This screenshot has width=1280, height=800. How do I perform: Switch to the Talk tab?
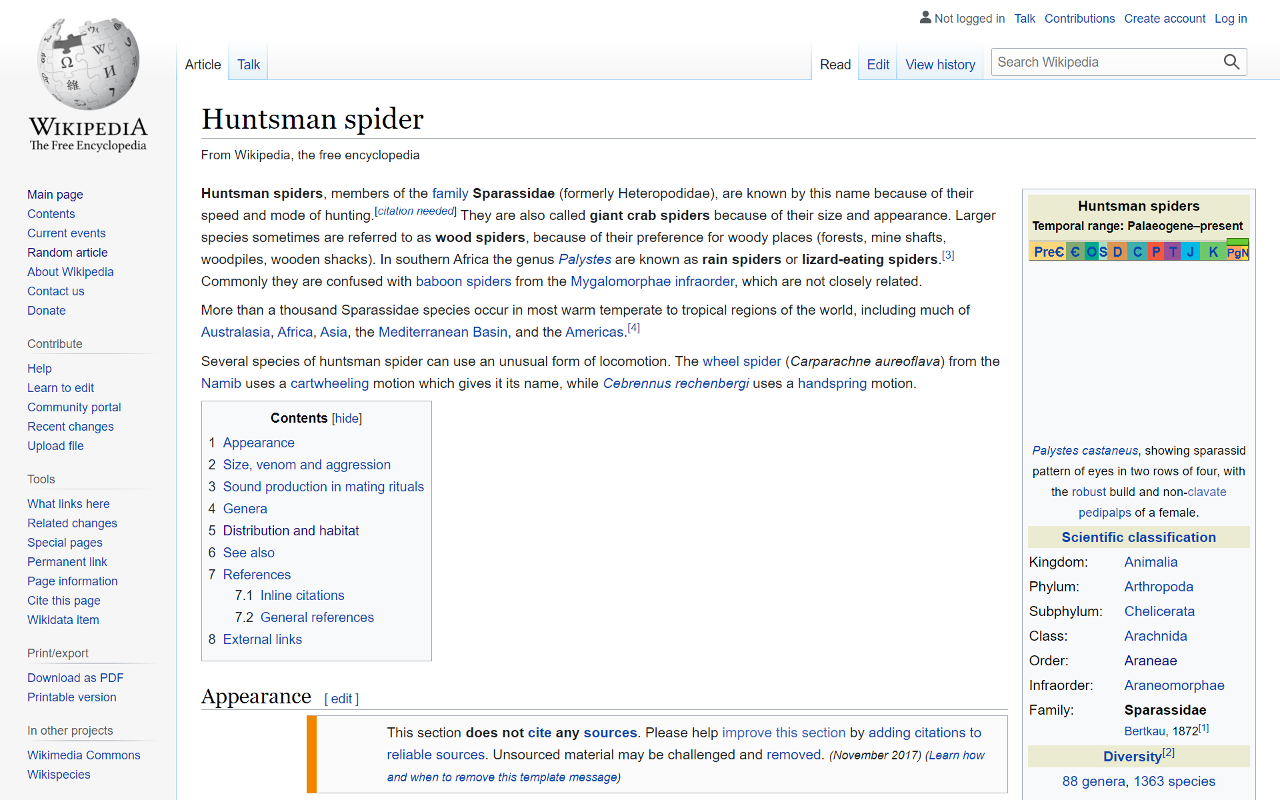click(248, 65)
